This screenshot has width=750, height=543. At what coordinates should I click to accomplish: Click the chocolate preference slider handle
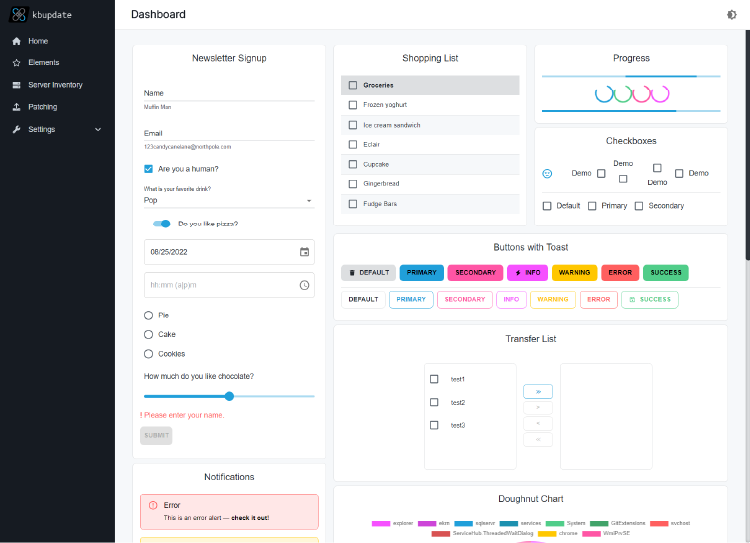click(x=229, y=396)
